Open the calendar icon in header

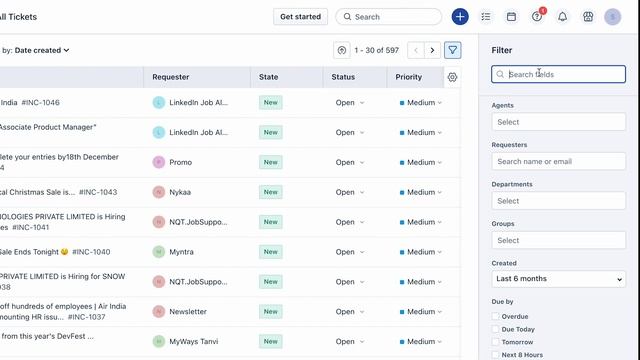pos(511,17)
